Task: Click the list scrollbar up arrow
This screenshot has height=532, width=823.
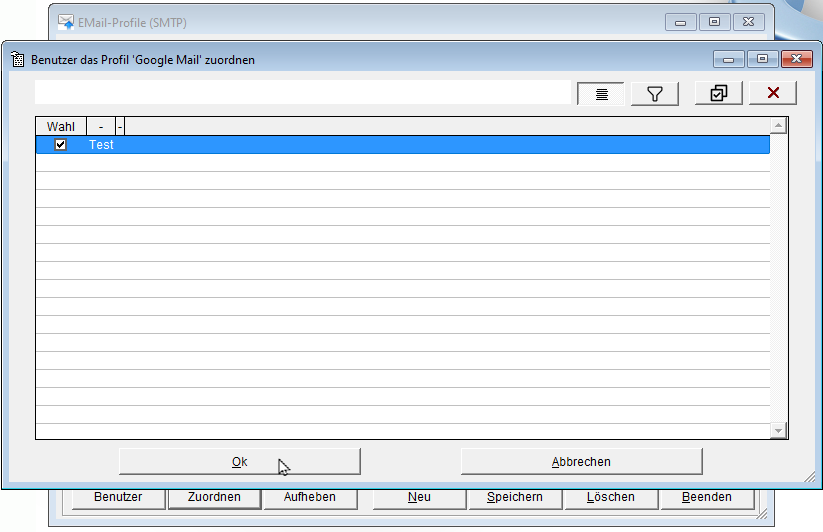Action: coord(778,125)
